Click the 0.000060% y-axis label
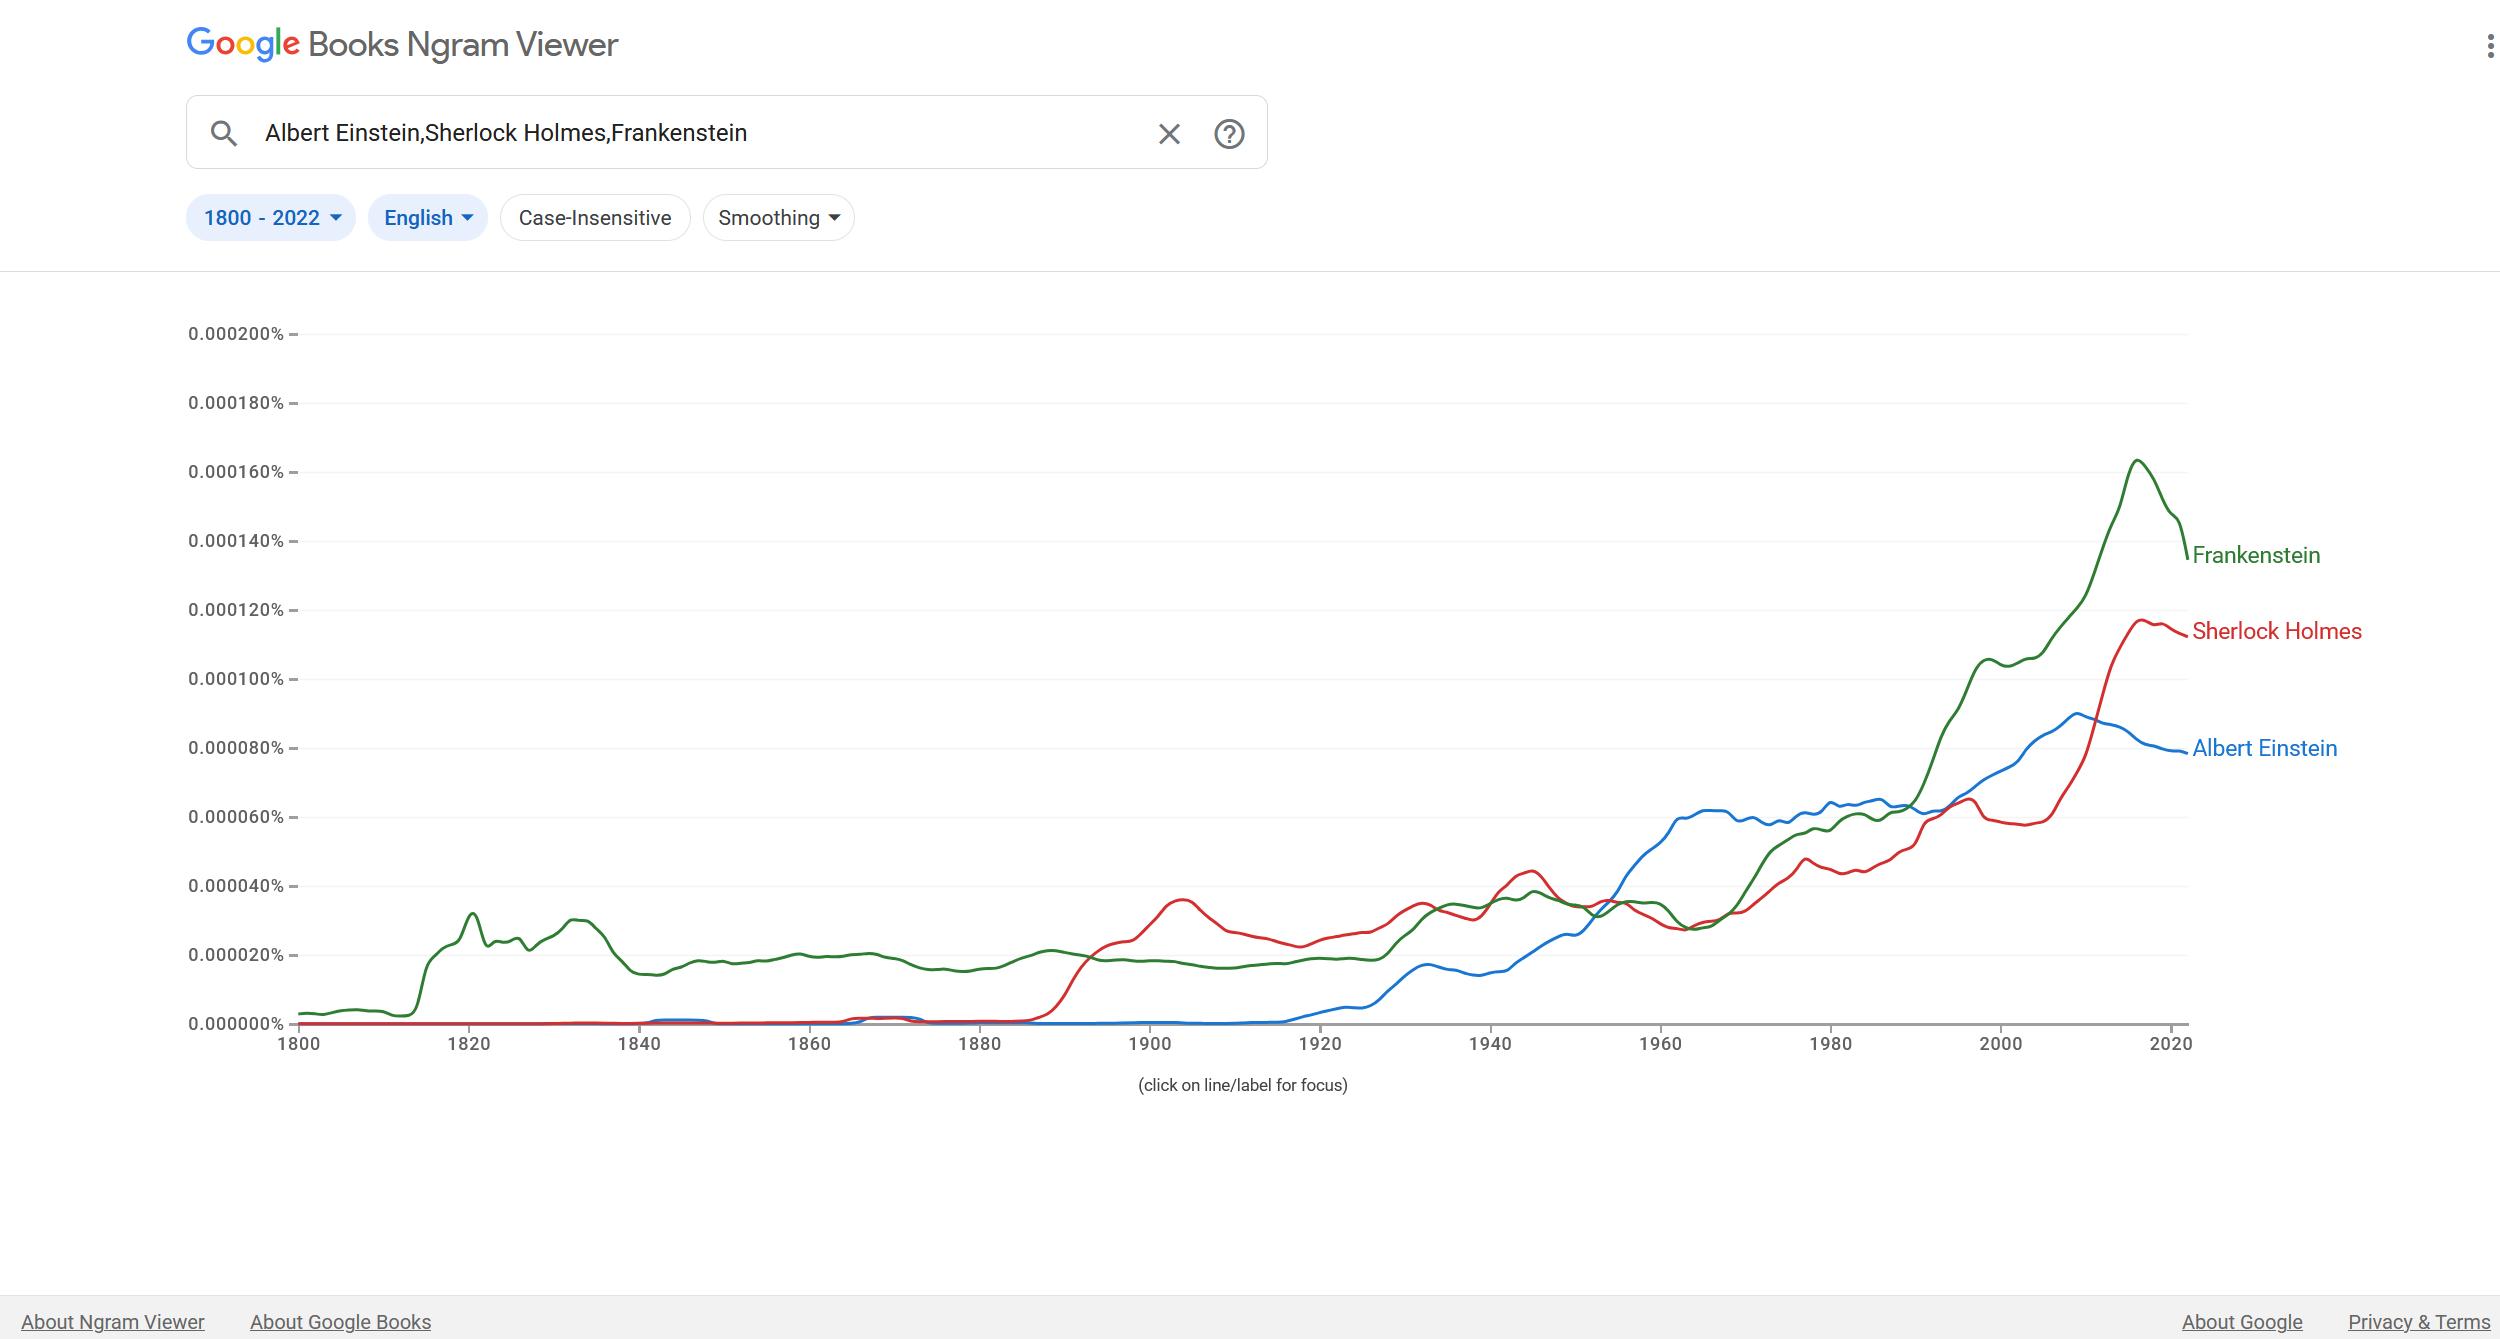The image size is (2500, 1339). 236,817
